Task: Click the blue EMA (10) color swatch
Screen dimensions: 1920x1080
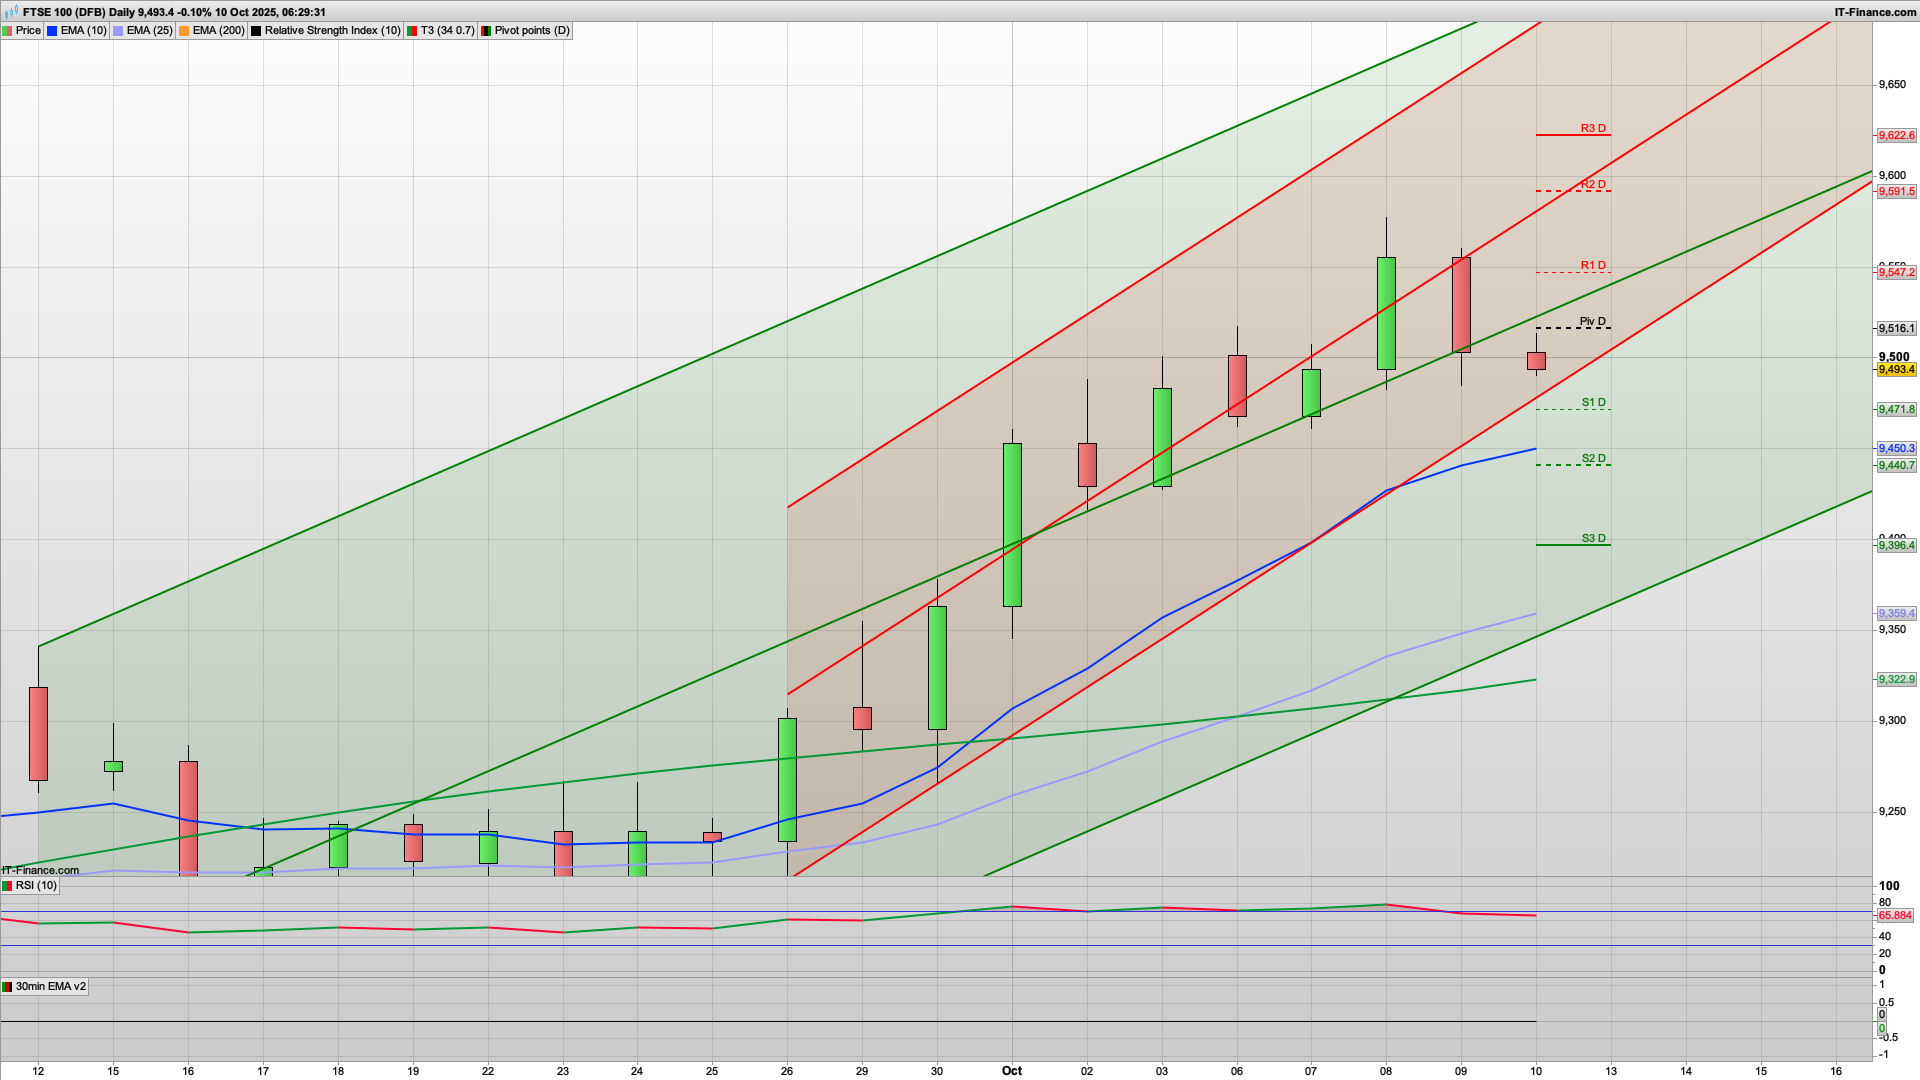Action: pos(52,31)
